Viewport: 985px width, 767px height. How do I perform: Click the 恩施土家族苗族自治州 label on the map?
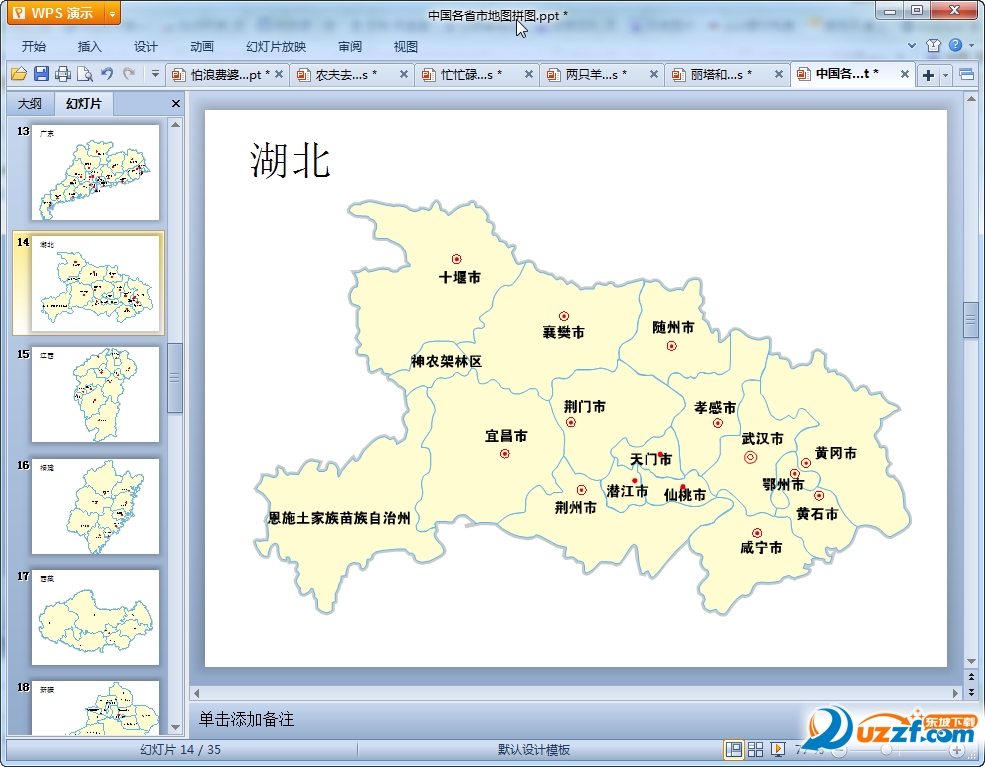(x=339, y=518)
